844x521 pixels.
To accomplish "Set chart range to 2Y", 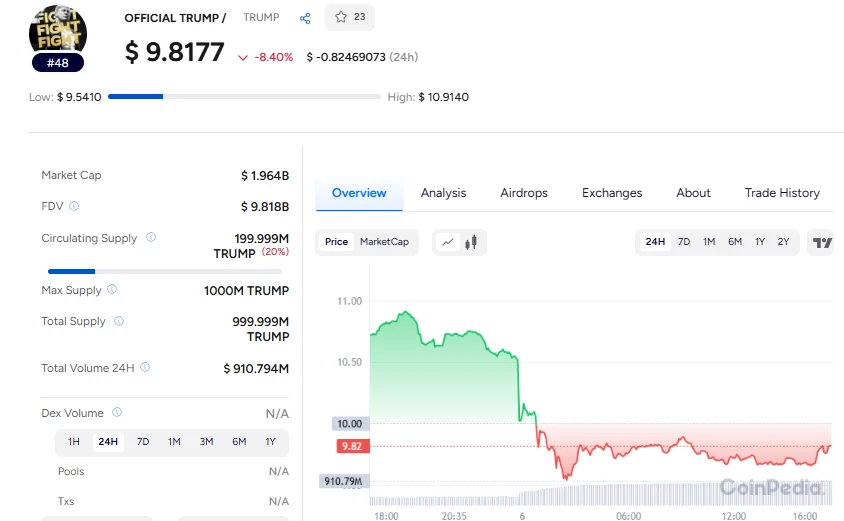I will click(x=783, y=242).
